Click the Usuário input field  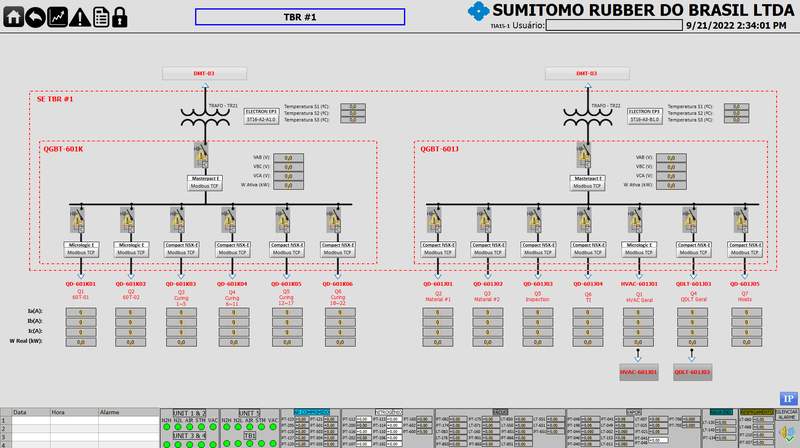[x=614, y=25]
